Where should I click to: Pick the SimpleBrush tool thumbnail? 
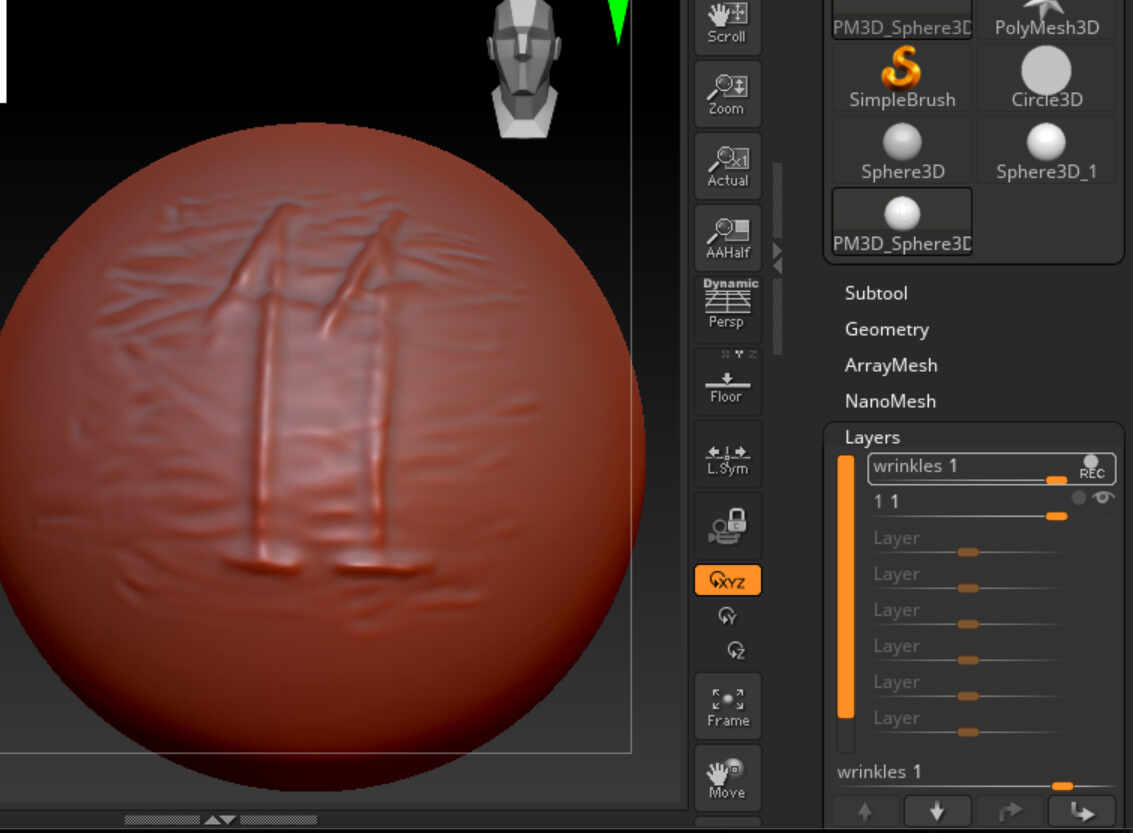tap(902, 80)
